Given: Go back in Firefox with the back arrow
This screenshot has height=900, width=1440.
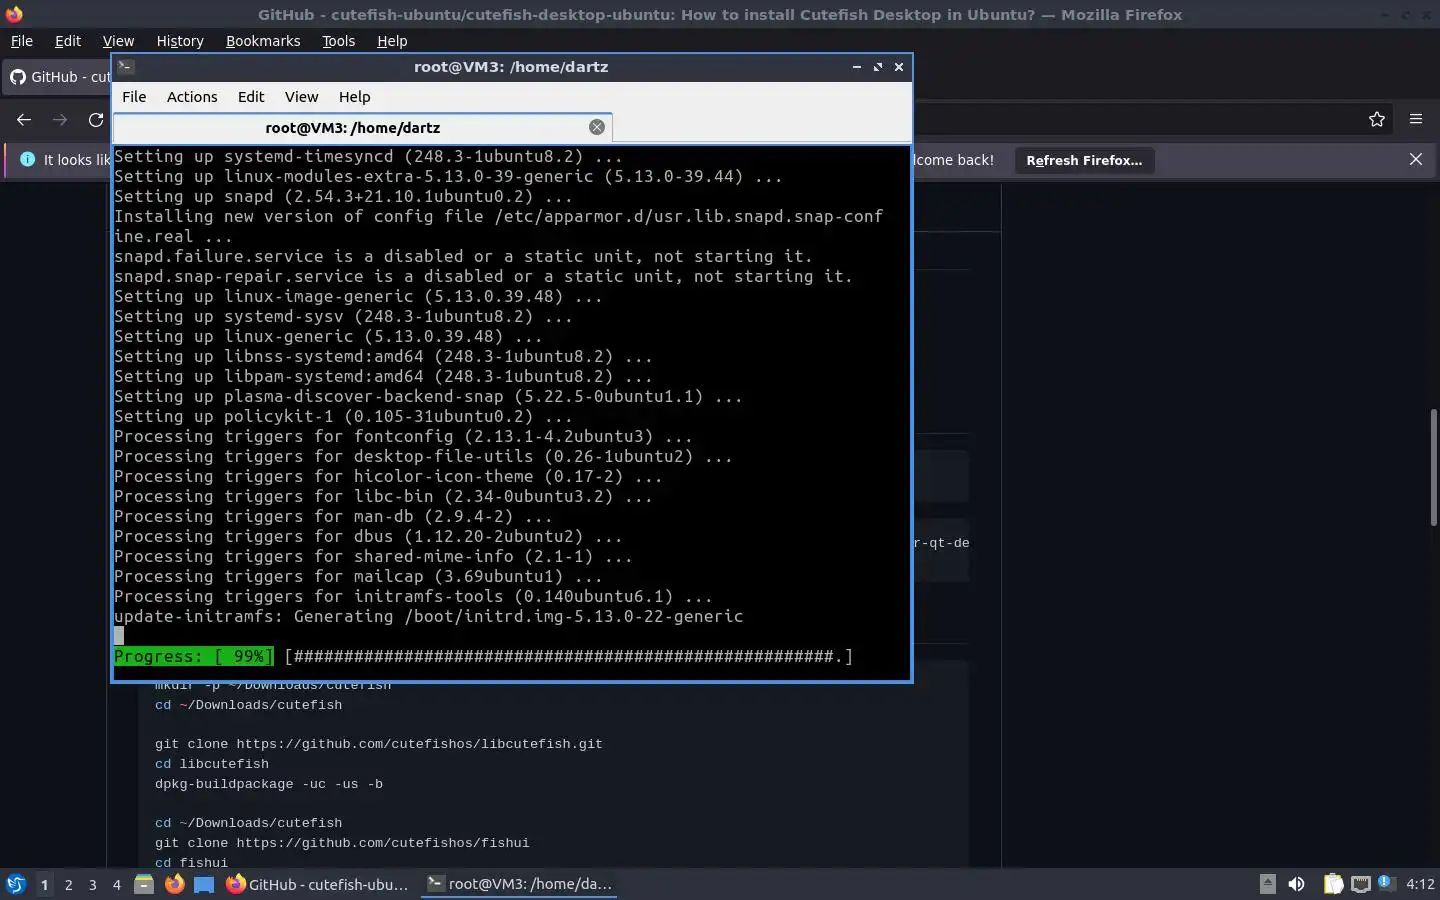Looking at the screenshot, I should (x=24, y=119).
